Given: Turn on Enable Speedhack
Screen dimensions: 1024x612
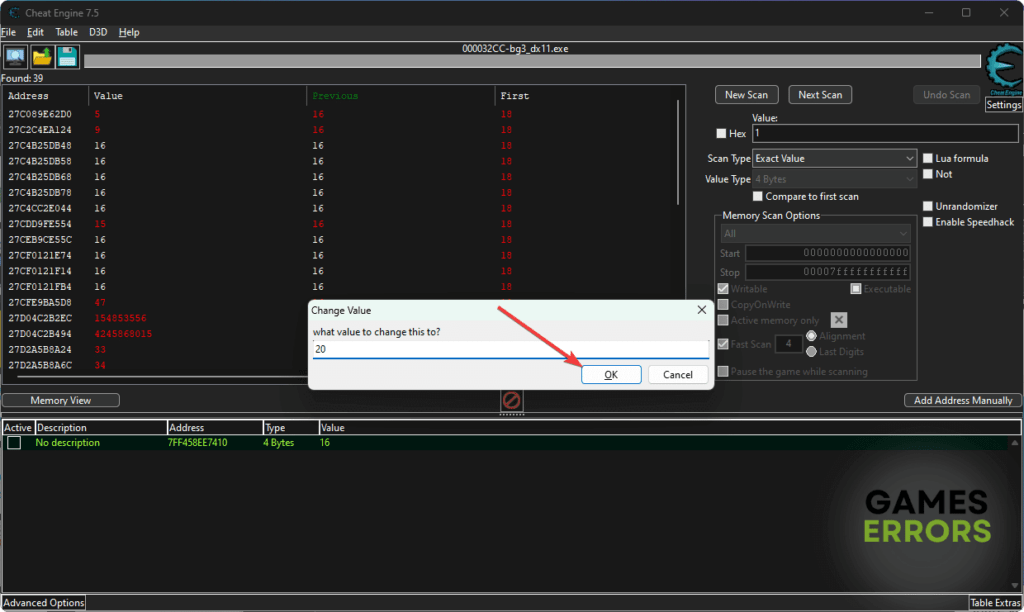Looking at the screenshot, I should tap(927, 222).
